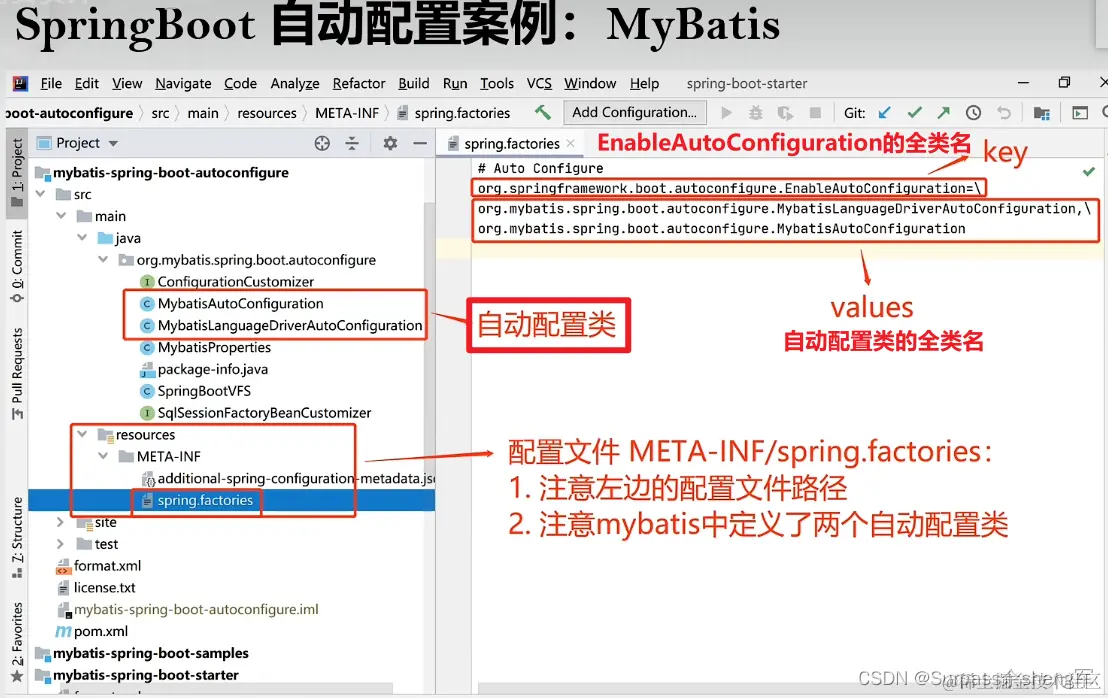Hide Project panel with minus icon
1108x698 pixels.
click(x=420, y=143)
